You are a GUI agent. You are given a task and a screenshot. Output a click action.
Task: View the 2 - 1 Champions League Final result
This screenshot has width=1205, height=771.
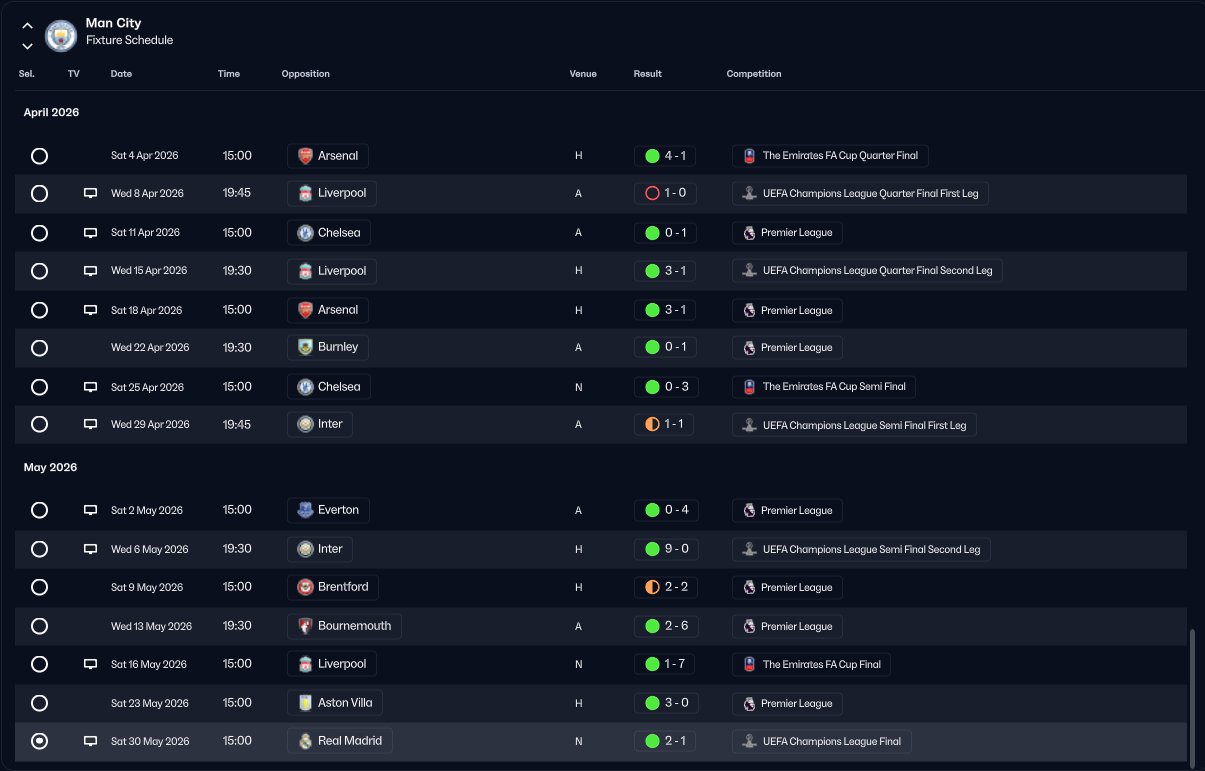[665, 742]
